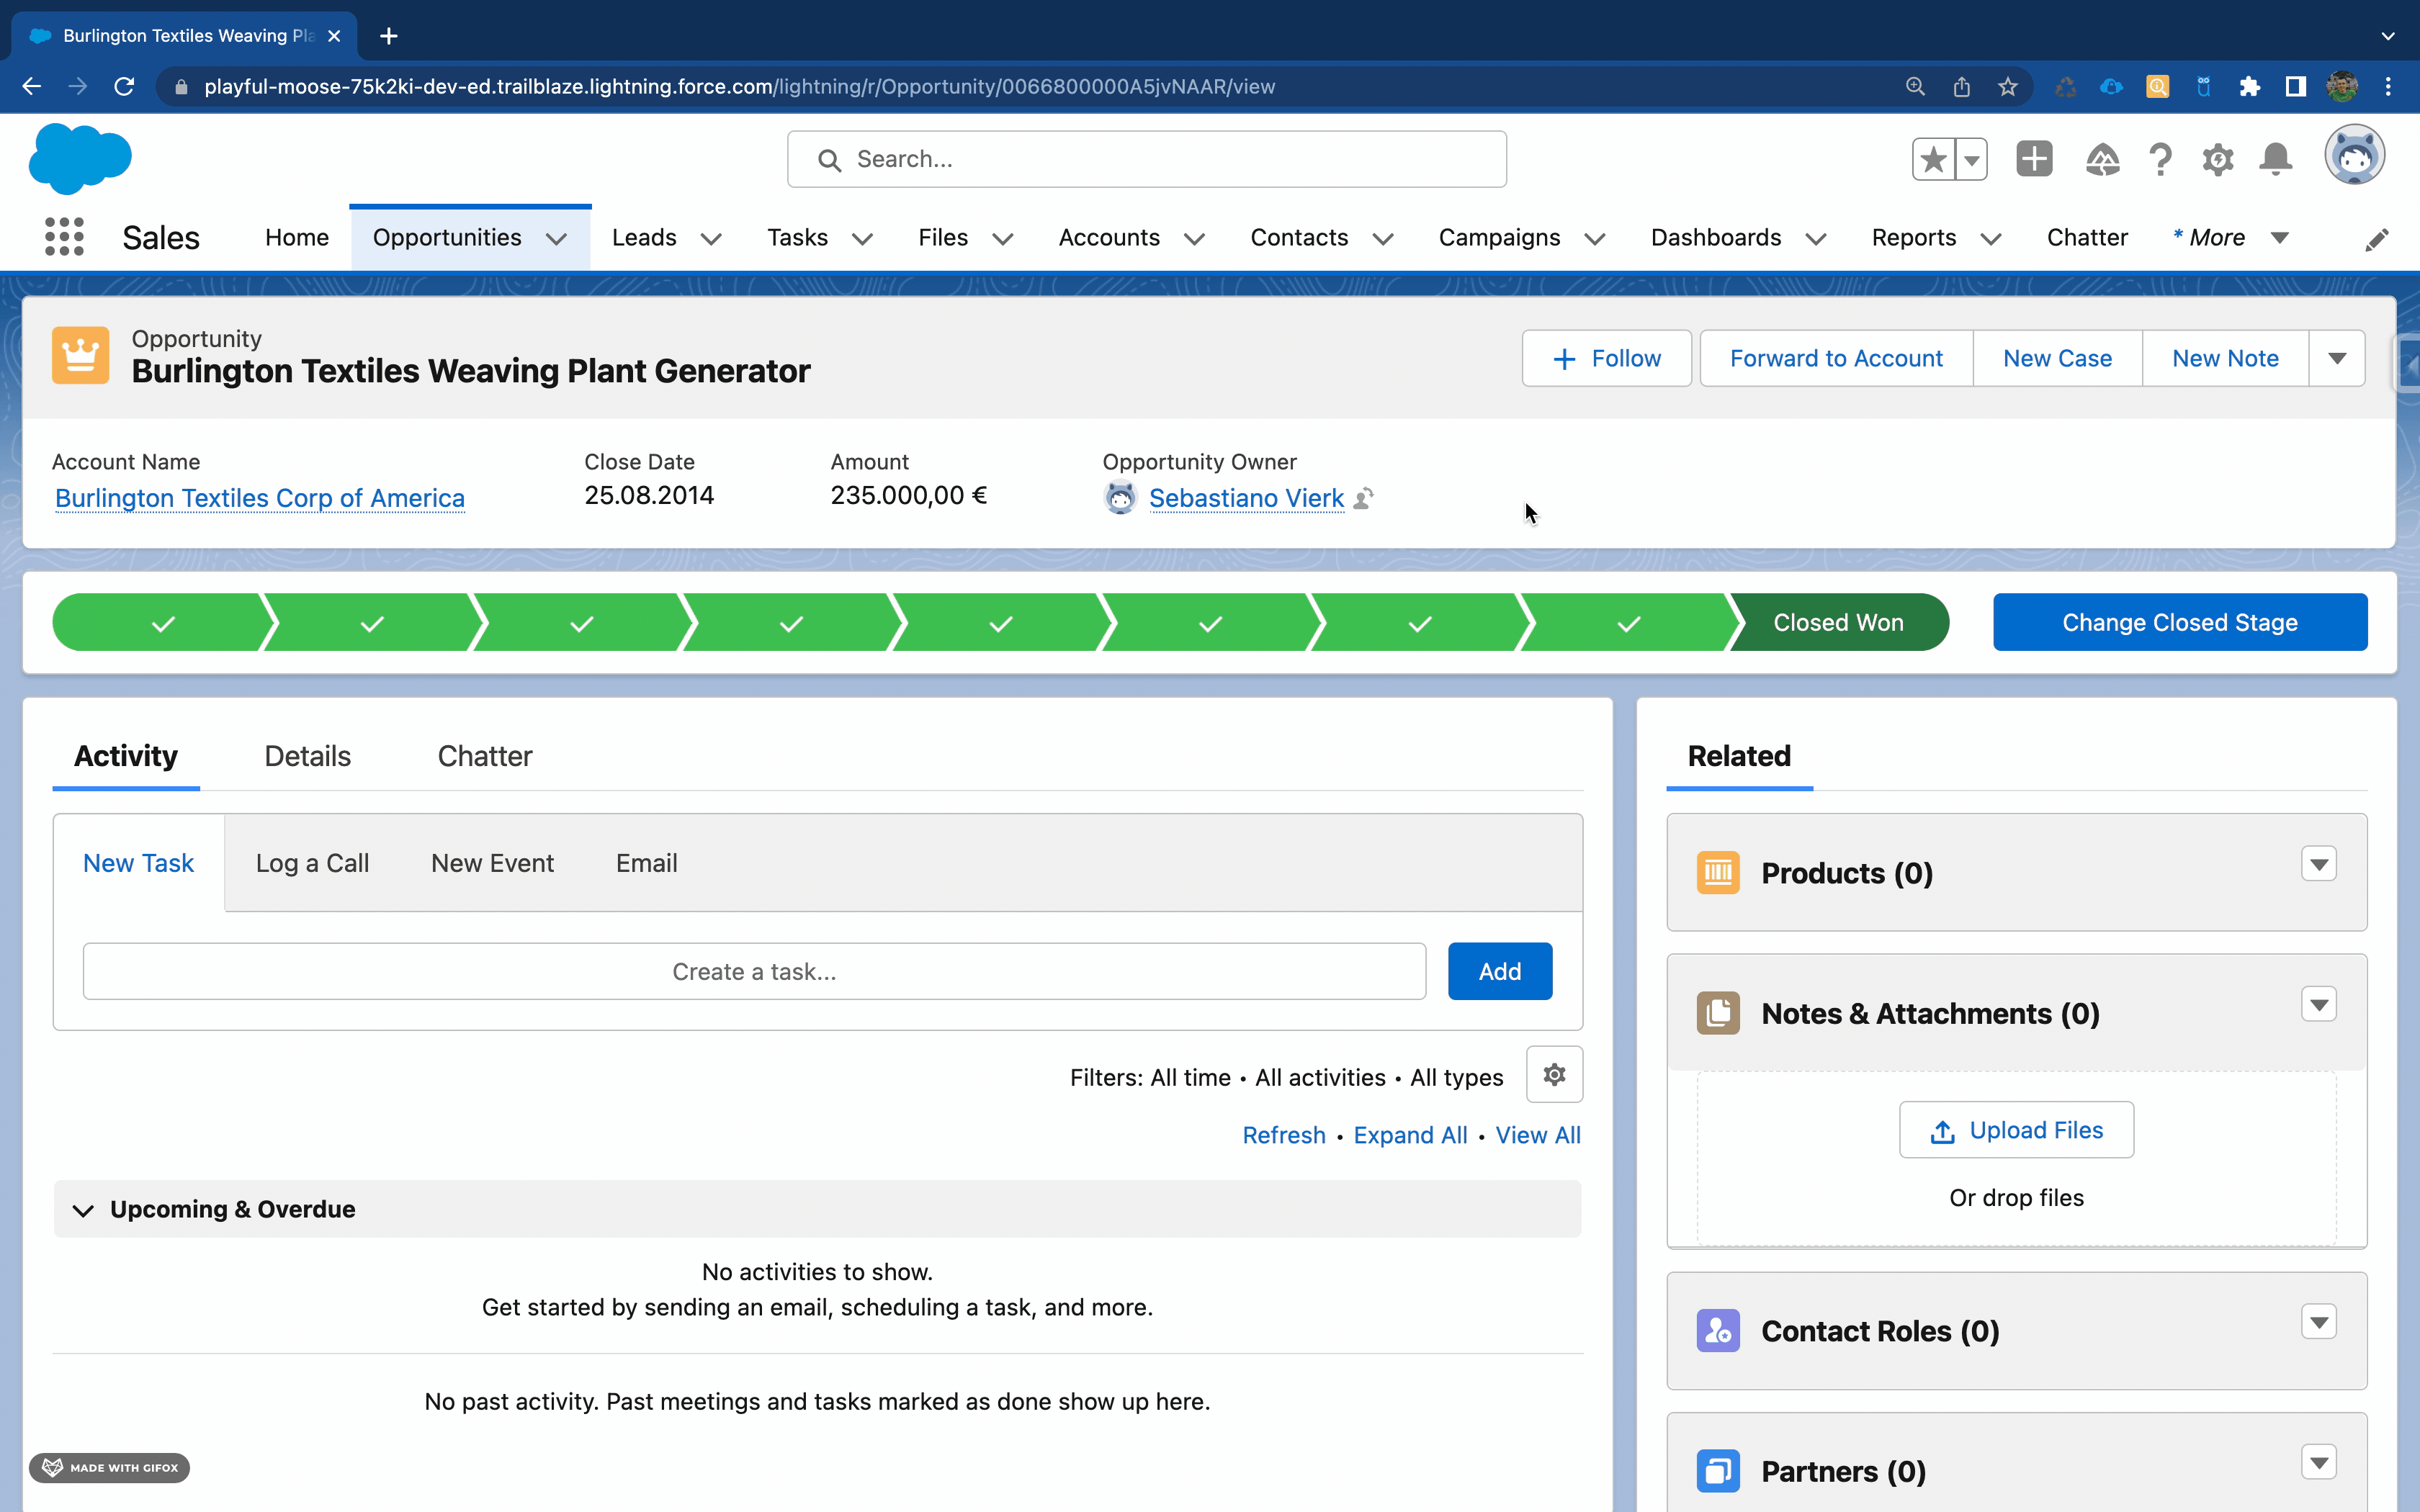2420x1512 pixels.
Task: Click the Salesforce Setup gear icon
Action: [x=2217, y=159]
